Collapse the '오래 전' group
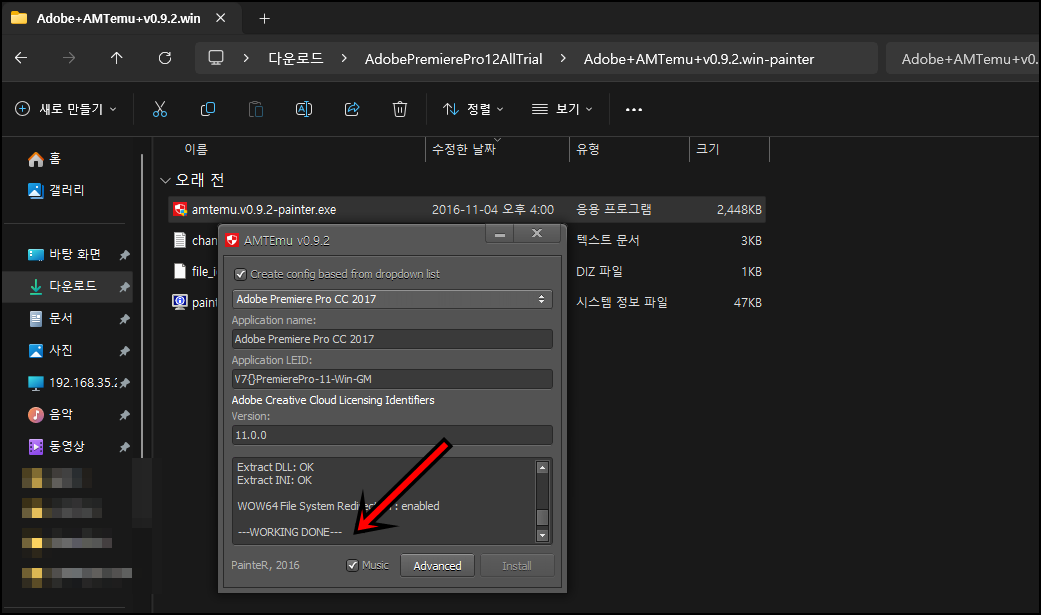This screenshot has width=1041, height=615. 165,181
